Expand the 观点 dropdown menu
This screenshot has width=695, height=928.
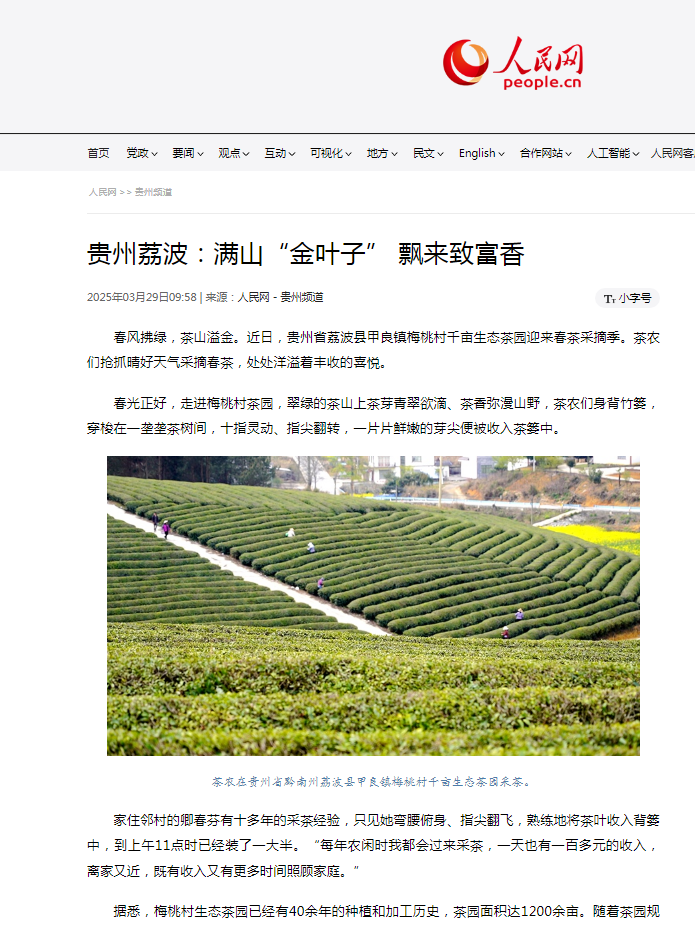[234, 153]
